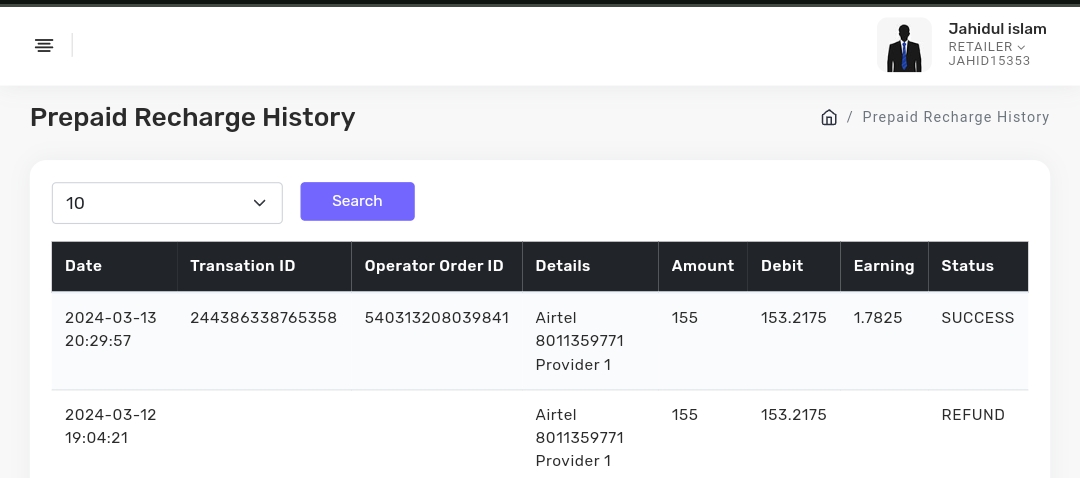Click the Transation ID column header
The height and width of the screenshot is (478, 1080).
point(243,266)
